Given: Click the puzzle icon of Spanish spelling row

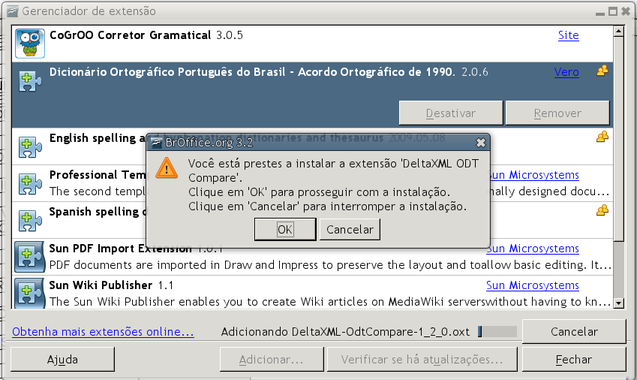Looking at the screenshot, I should 30,220.
